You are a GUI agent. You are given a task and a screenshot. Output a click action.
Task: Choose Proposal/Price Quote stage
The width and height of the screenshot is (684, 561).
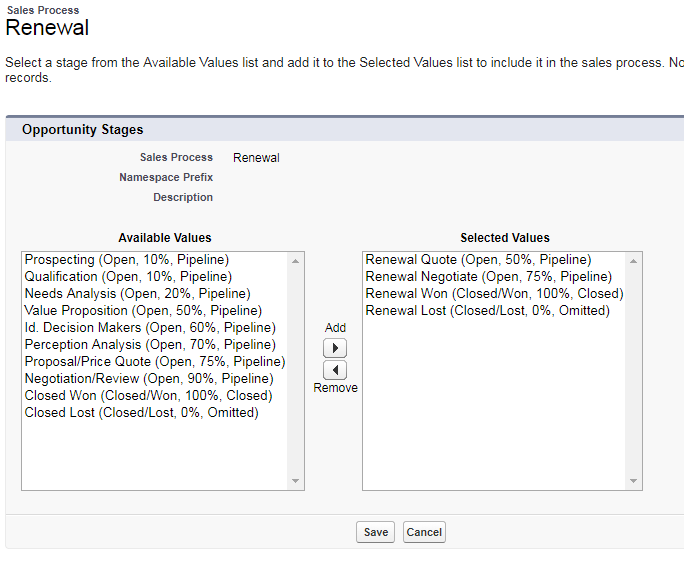[x=155, y=362]
